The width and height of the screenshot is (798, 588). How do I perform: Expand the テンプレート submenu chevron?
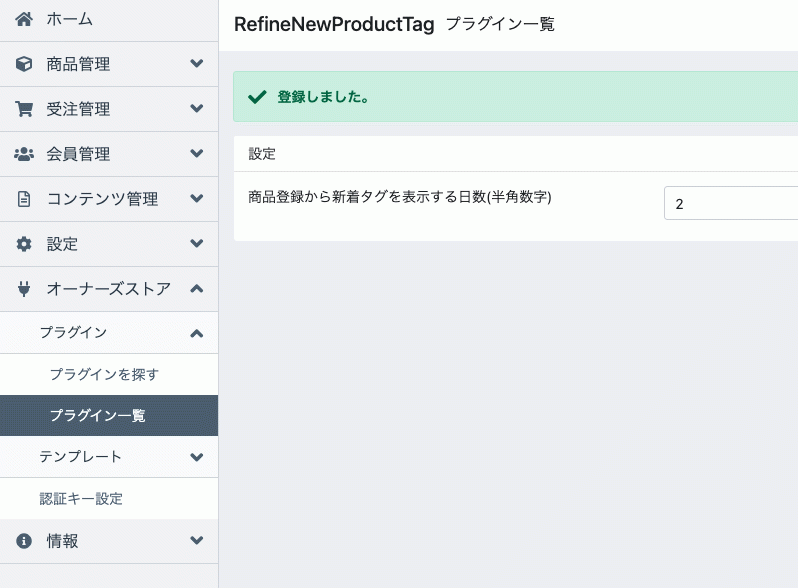196,457
